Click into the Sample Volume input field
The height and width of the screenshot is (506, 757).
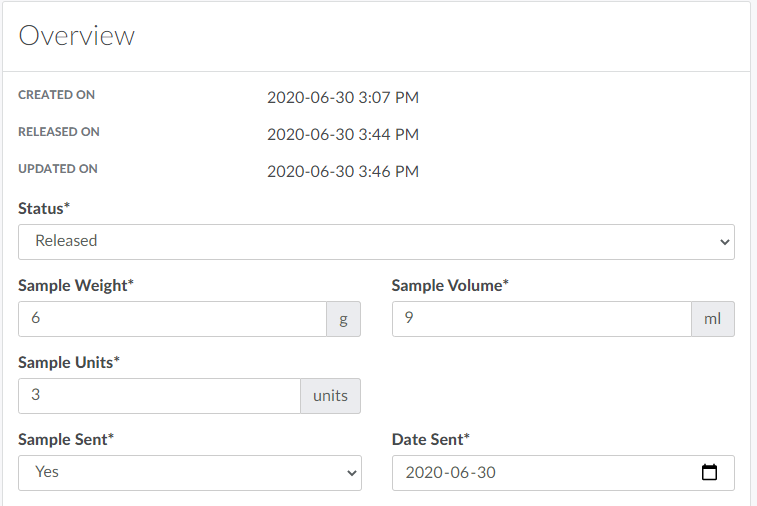click(x=540, y=319)
